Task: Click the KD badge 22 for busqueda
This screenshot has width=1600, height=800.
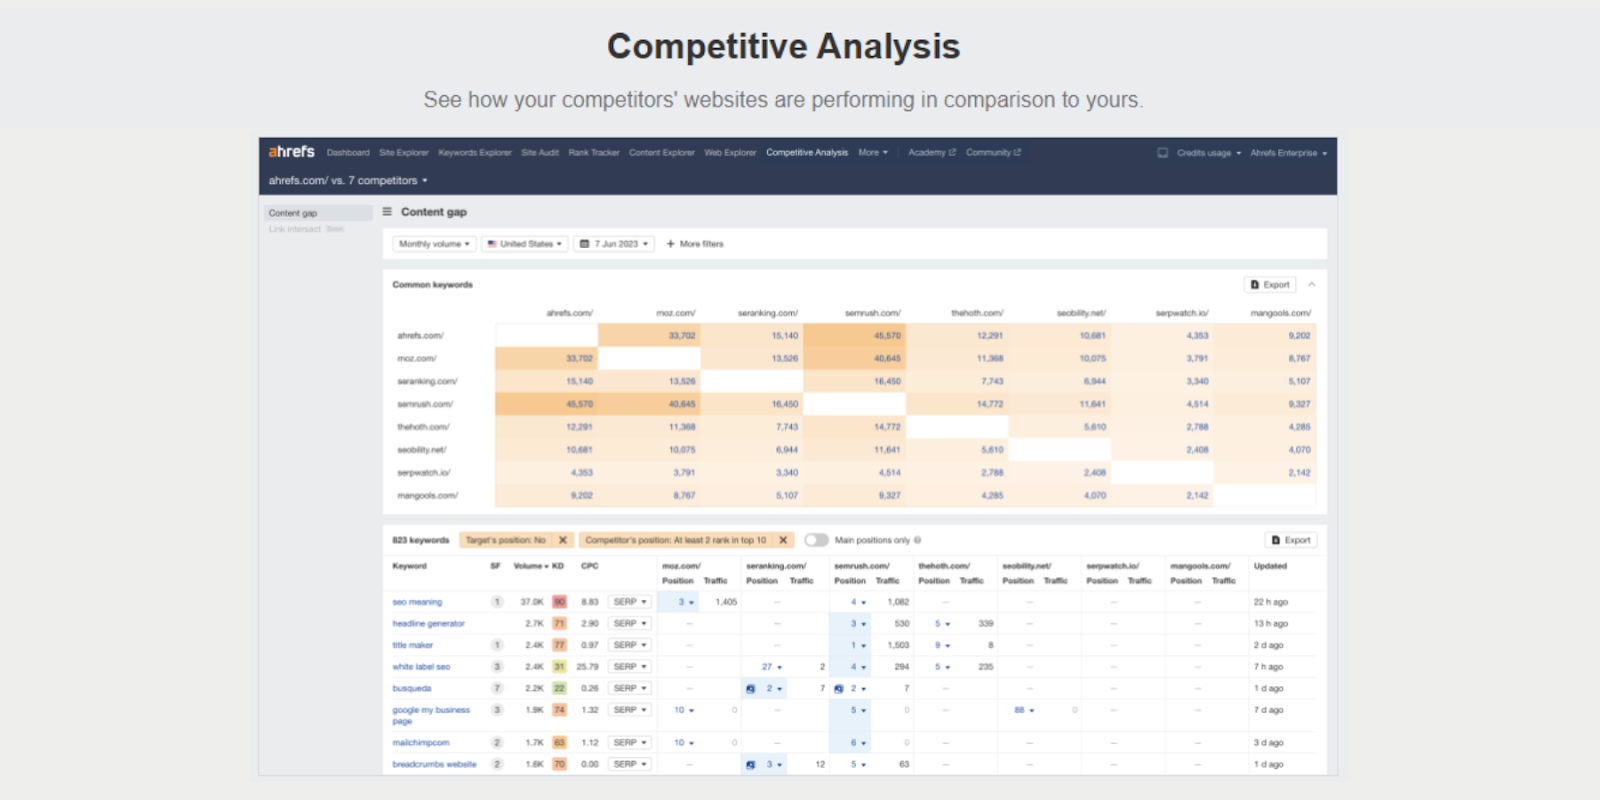Action: click(560, 689)
